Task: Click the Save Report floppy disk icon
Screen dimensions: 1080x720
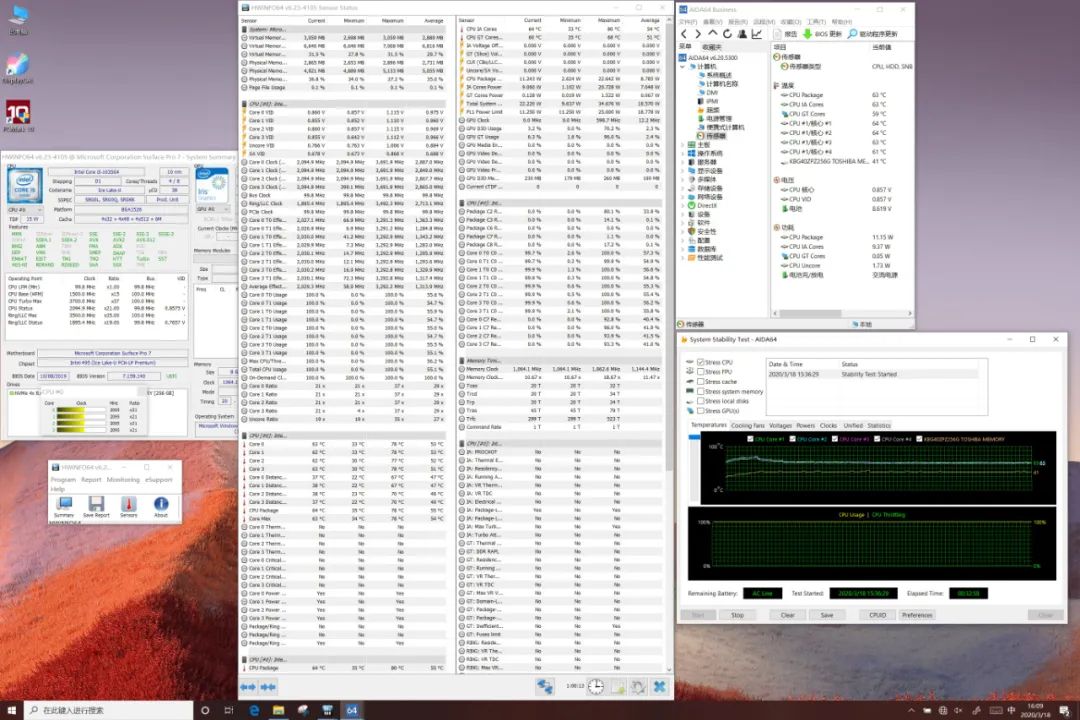Action: pyautogui.click(x=96, y=503)
